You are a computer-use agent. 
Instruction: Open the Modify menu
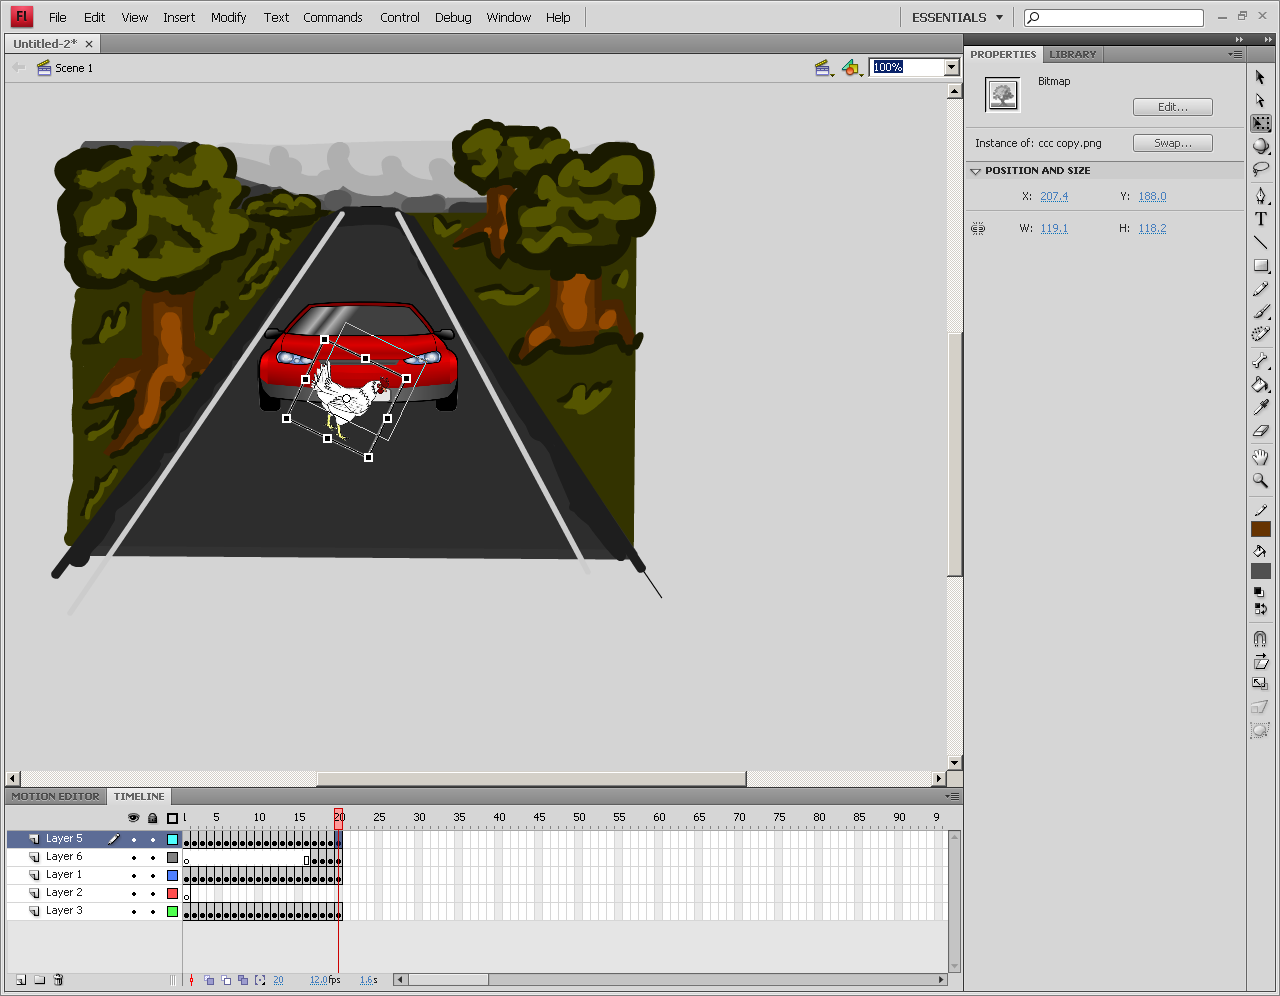tap(228, 17)
